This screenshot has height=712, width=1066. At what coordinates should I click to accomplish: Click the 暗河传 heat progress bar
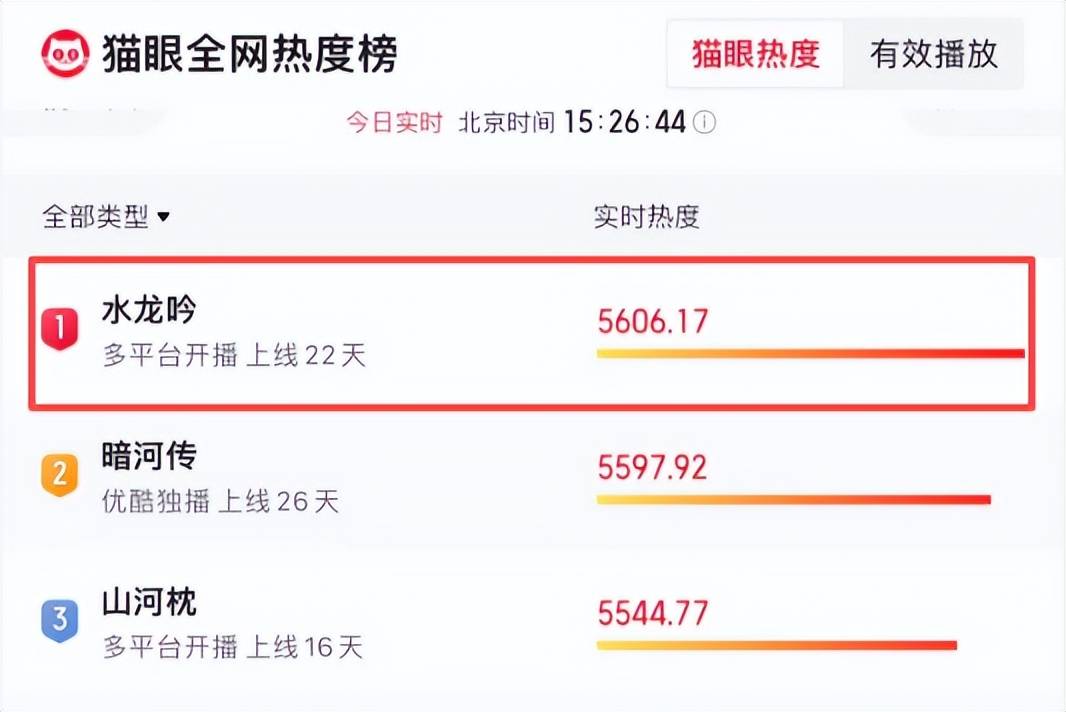tap(793, 499)
